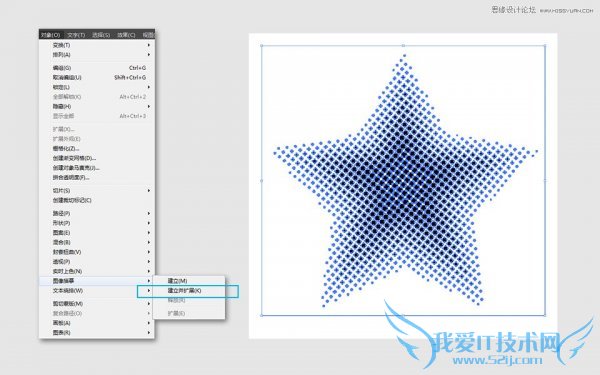The image size is (600, 375).
Task: Choose 创建裁切标记(C) trim marks entry
Action: 97,200
